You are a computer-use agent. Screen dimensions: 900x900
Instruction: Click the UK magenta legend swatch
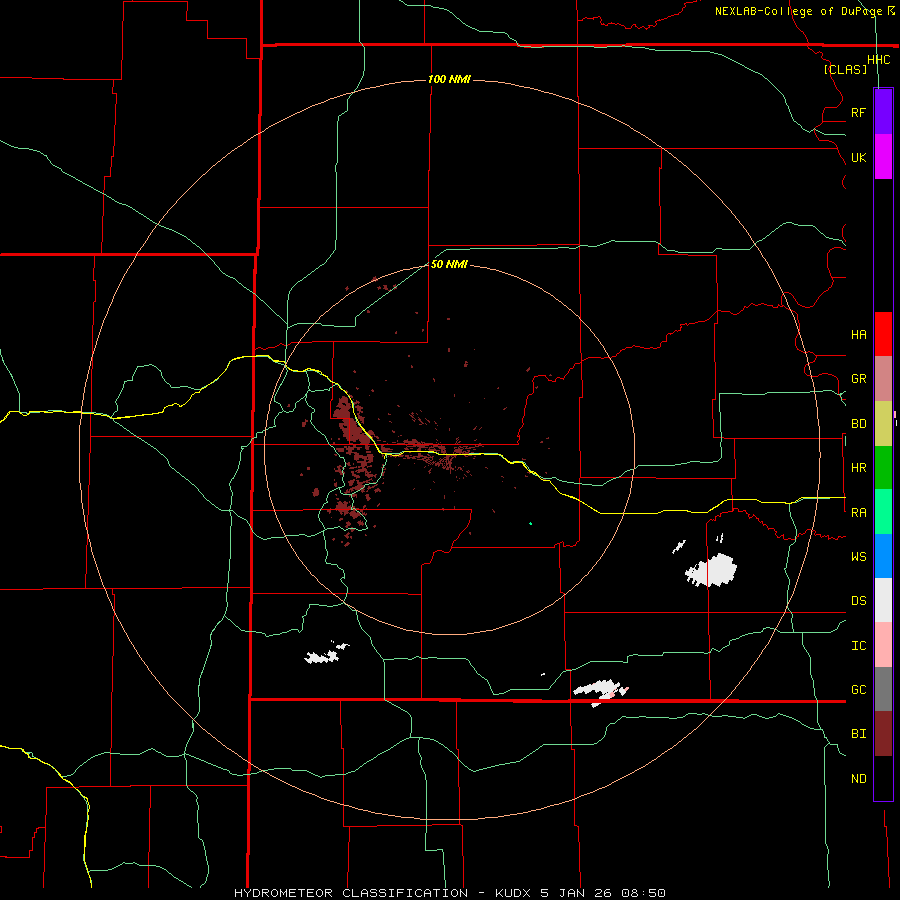(883, 157)
